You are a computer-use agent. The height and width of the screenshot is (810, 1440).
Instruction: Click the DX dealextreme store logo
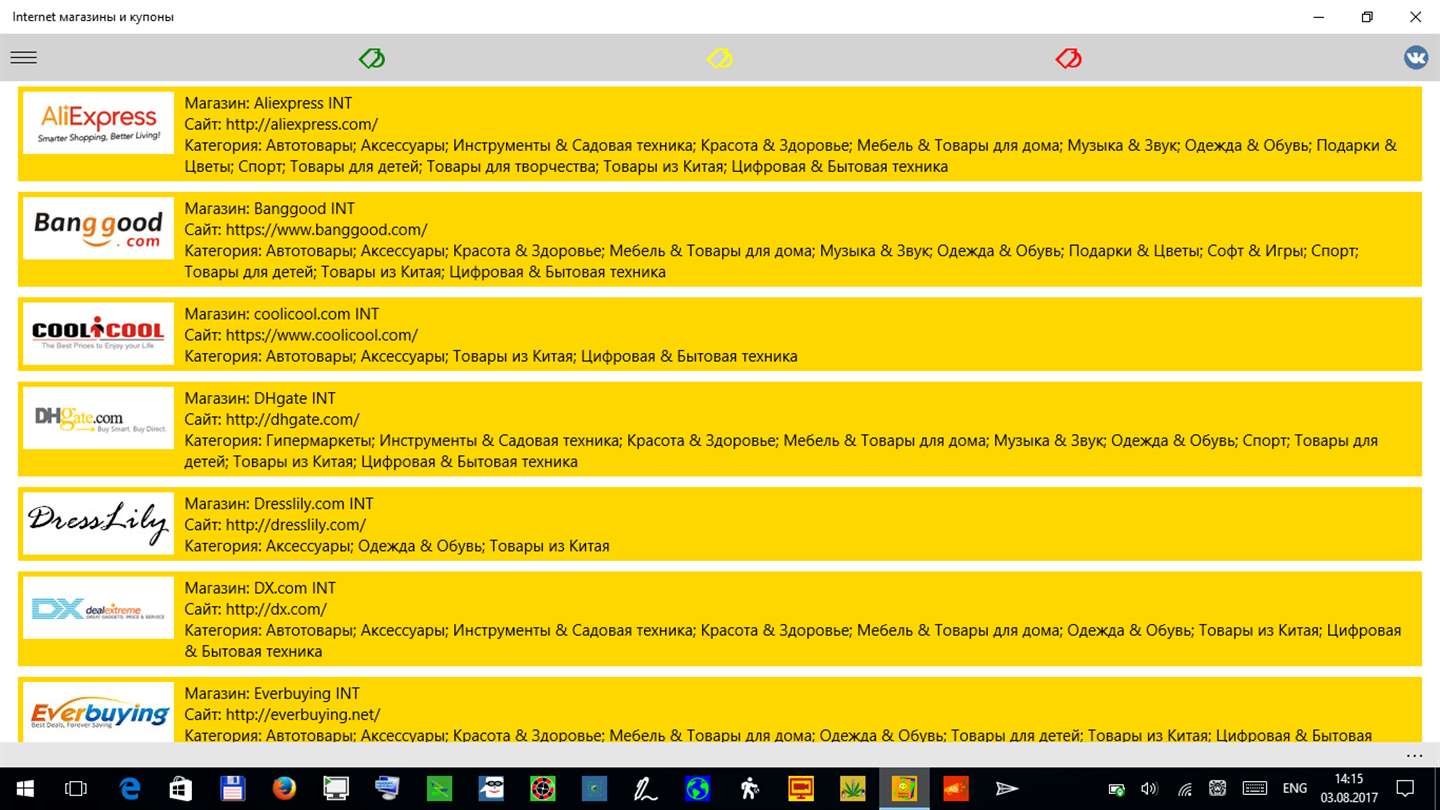click(x=99, y=608)
